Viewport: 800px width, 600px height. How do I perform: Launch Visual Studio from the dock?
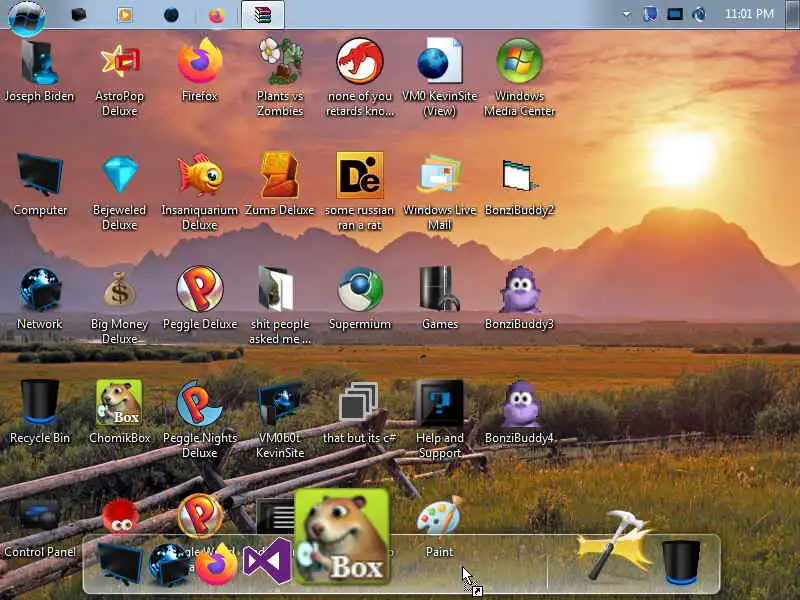pos(267,561)
